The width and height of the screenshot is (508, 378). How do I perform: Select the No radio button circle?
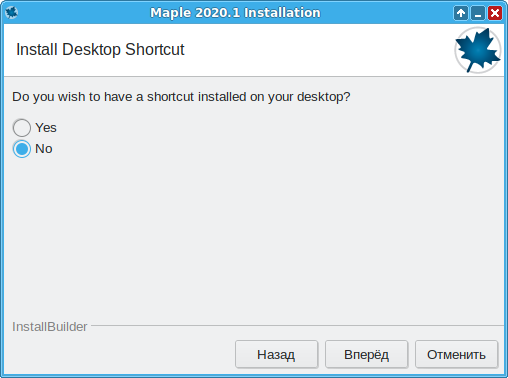click(x=22, y=149)
